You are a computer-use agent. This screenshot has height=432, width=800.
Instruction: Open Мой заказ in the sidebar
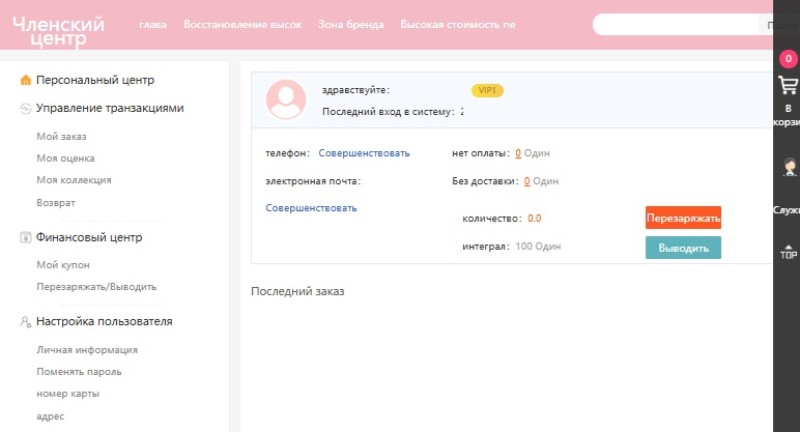[x=61, y=136]
